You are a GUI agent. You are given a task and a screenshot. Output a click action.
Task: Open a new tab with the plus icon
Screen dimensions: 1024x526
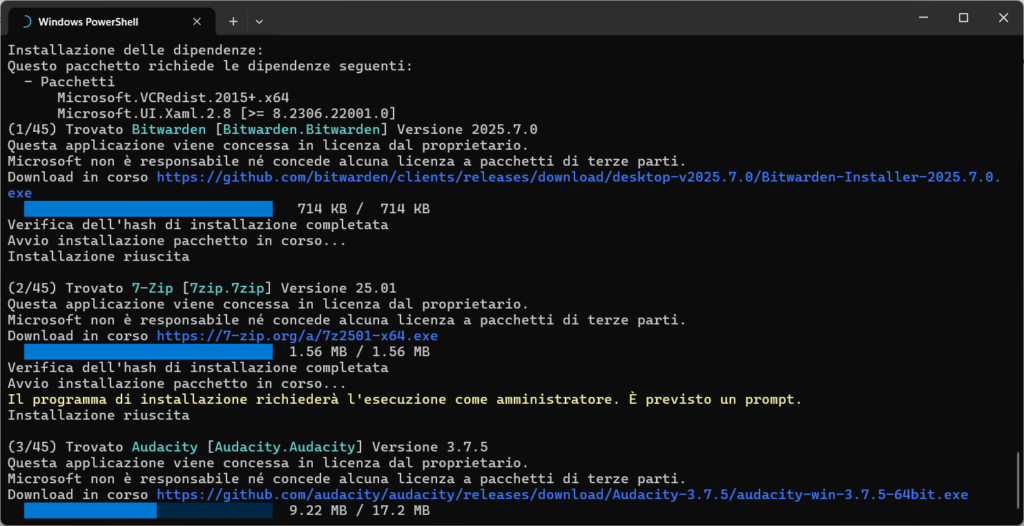pos(233,20)
